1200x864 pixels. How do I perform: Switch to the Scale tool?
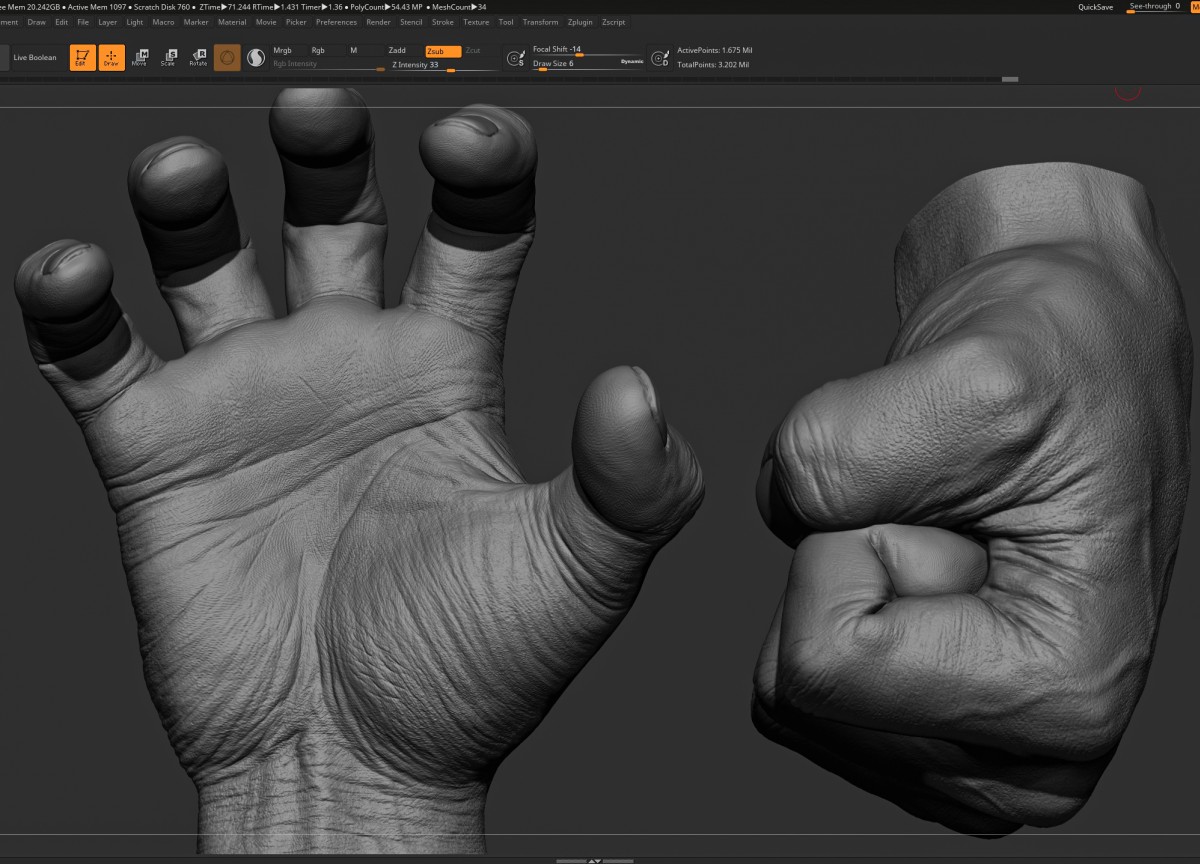click(x=169, y=58)
